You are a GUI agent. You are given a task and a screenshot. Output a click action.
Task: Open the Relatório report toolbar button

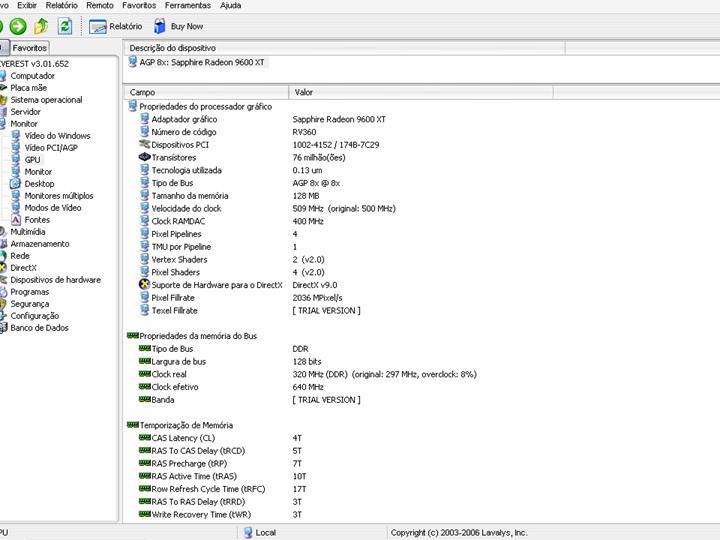coord(116,27)
